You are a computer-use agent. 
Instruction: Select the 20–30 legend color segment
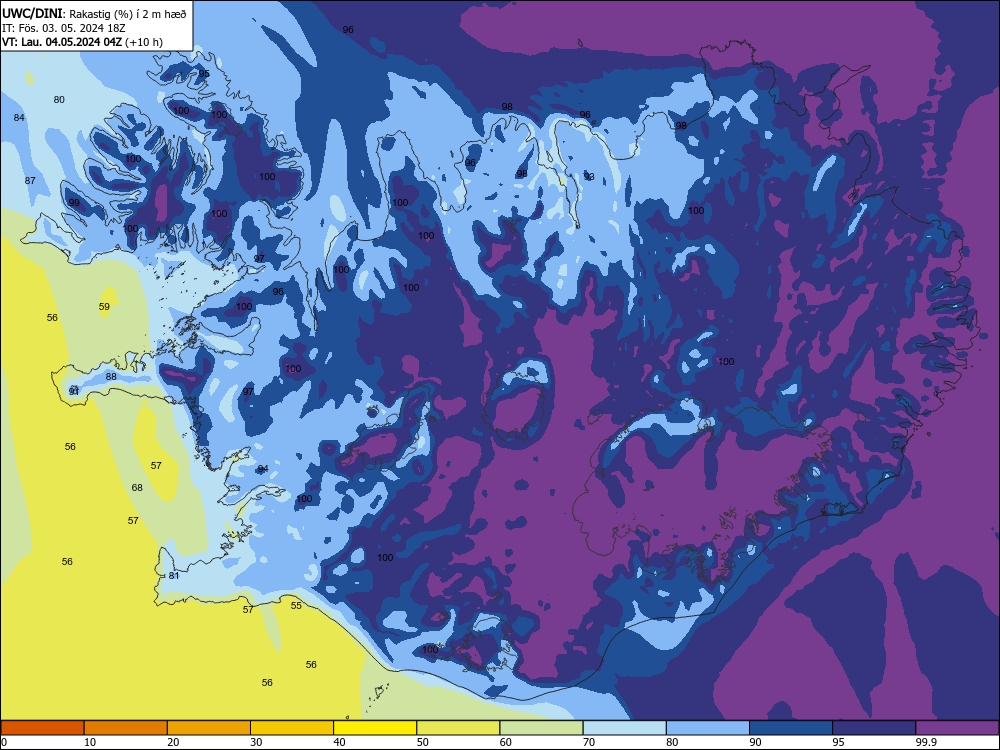[x=209, y=728]
